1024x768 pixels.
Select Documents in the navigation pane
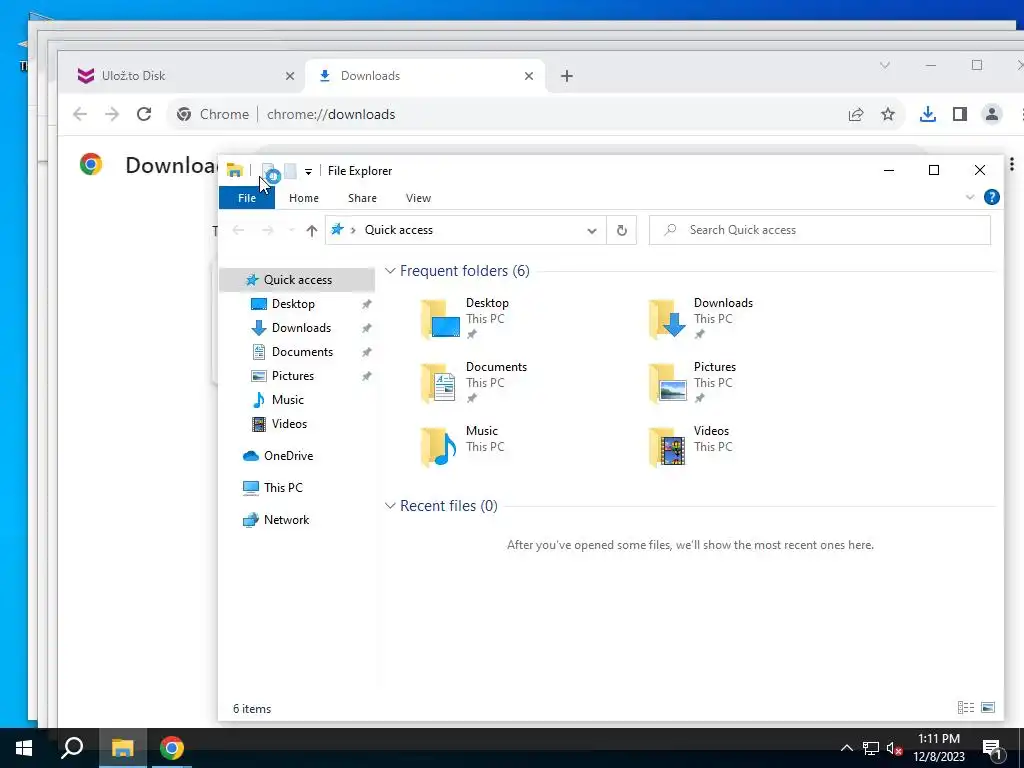pos(302,352)
